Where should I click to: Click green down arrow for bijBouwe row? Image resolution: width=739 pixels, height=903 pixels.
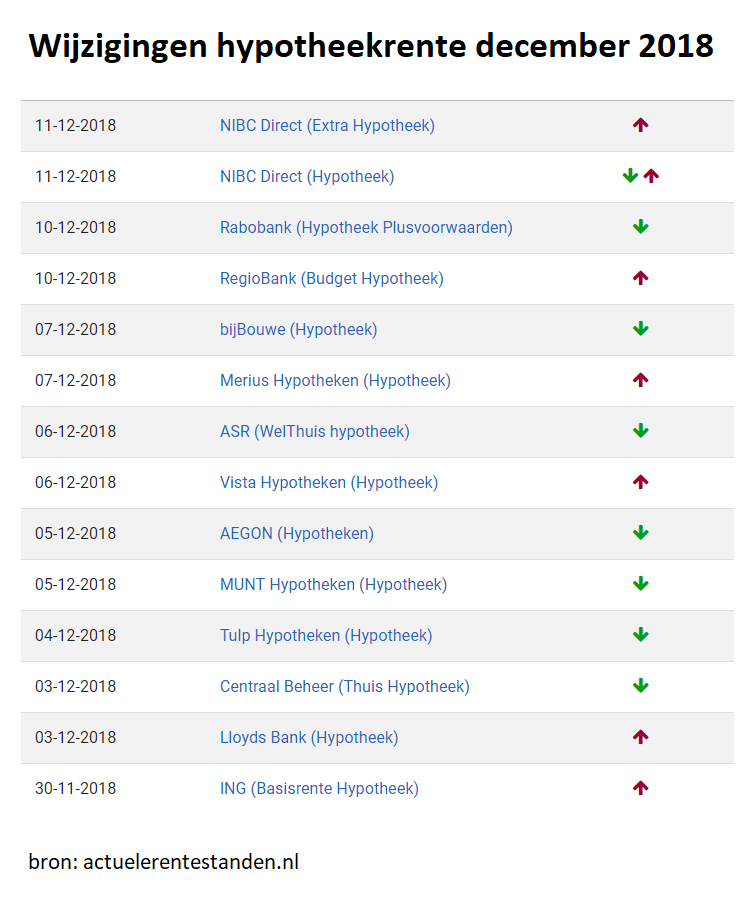tap(641, 329)
